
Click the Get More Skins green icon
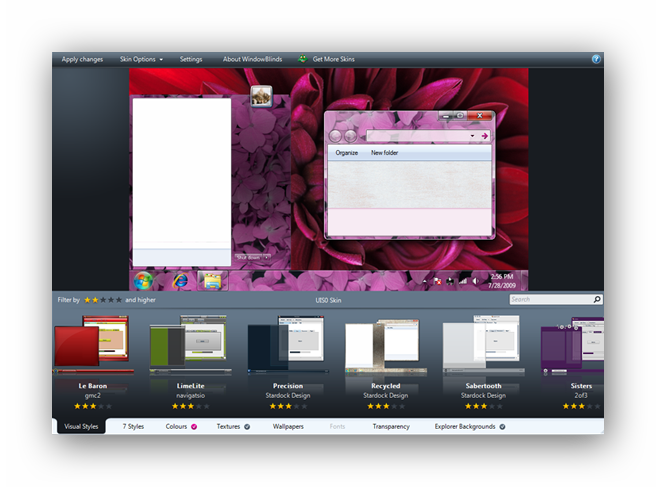pos(303,59)
